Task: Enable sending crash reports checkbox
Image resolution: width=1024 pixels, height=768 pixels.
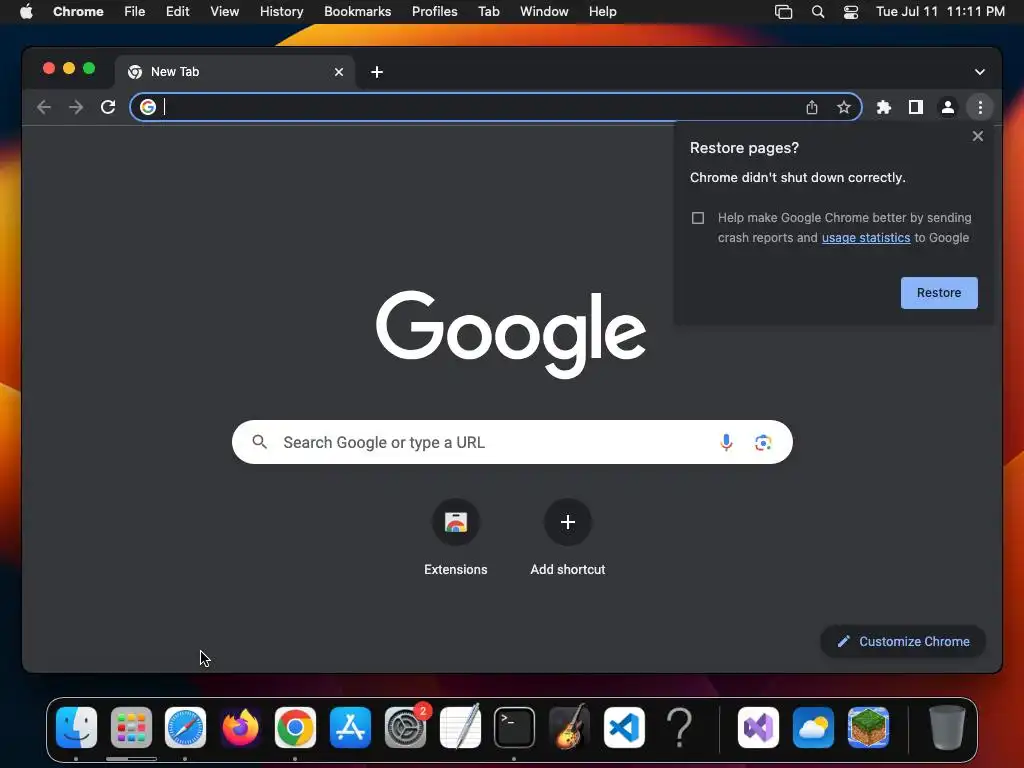Action: [698, 217]
